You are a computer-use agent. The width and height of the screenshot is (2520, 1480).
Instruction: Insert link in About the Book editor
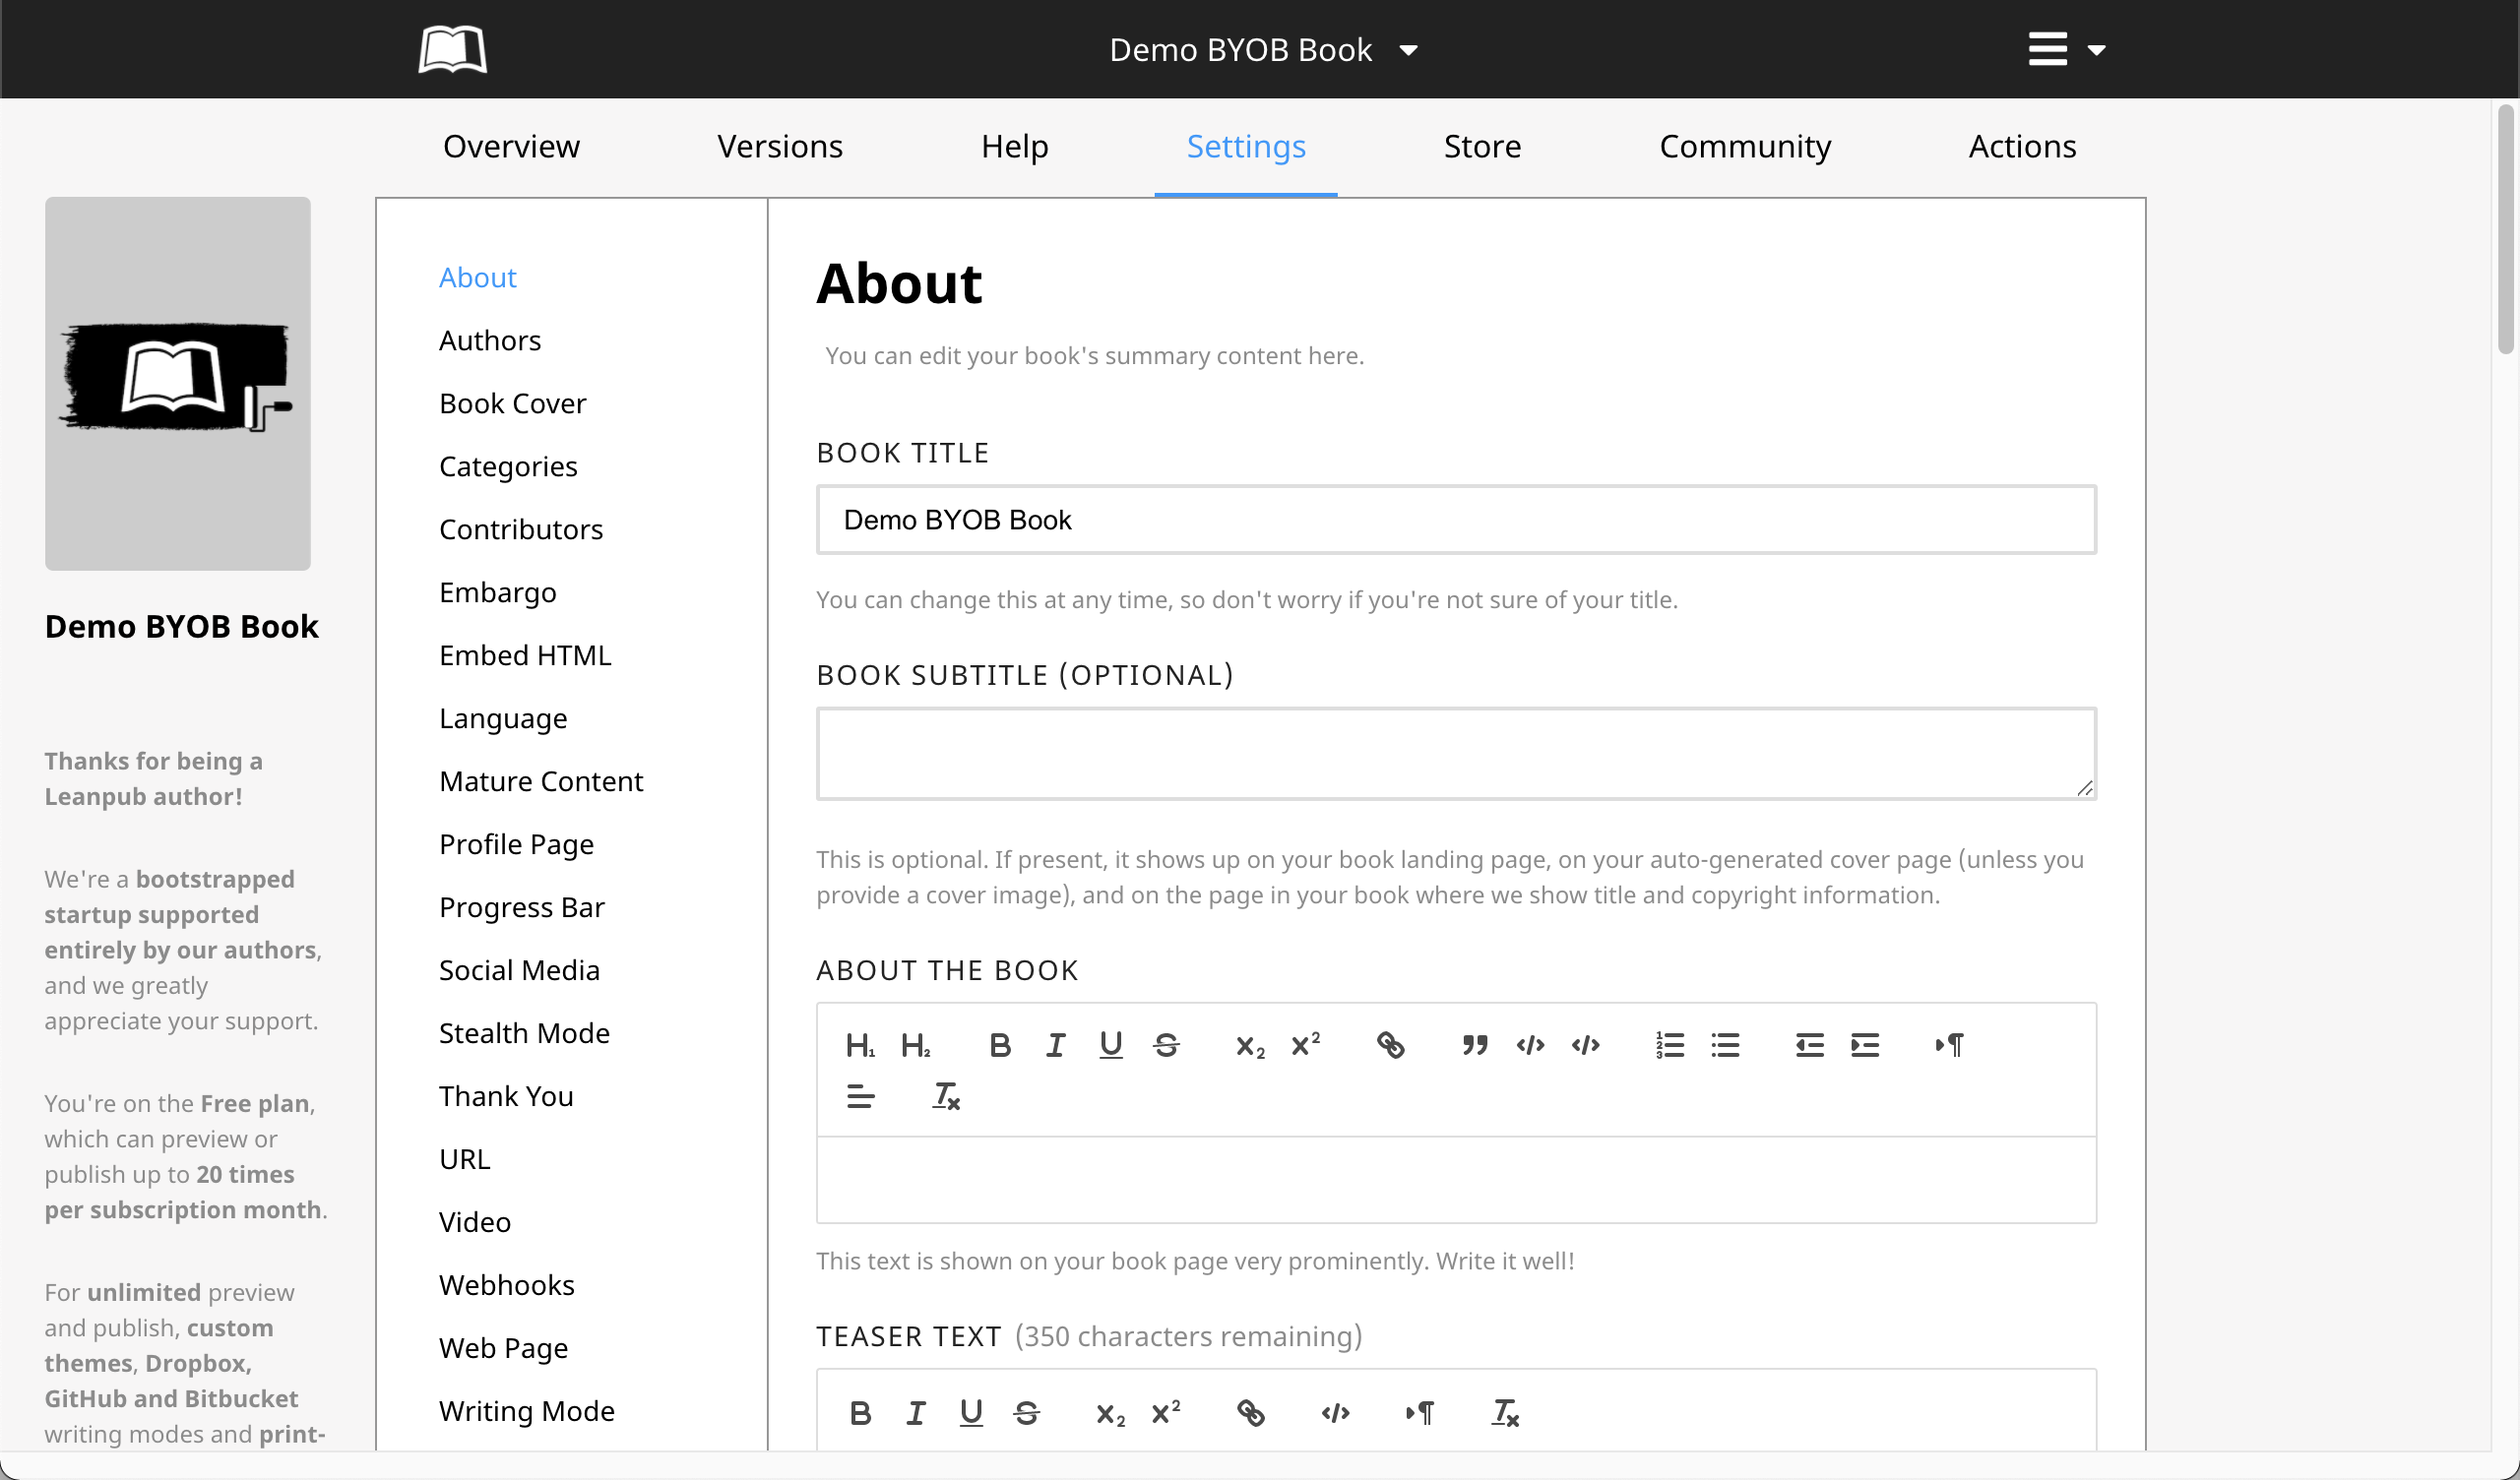pyautogui.click(x=1390, y=1046)
